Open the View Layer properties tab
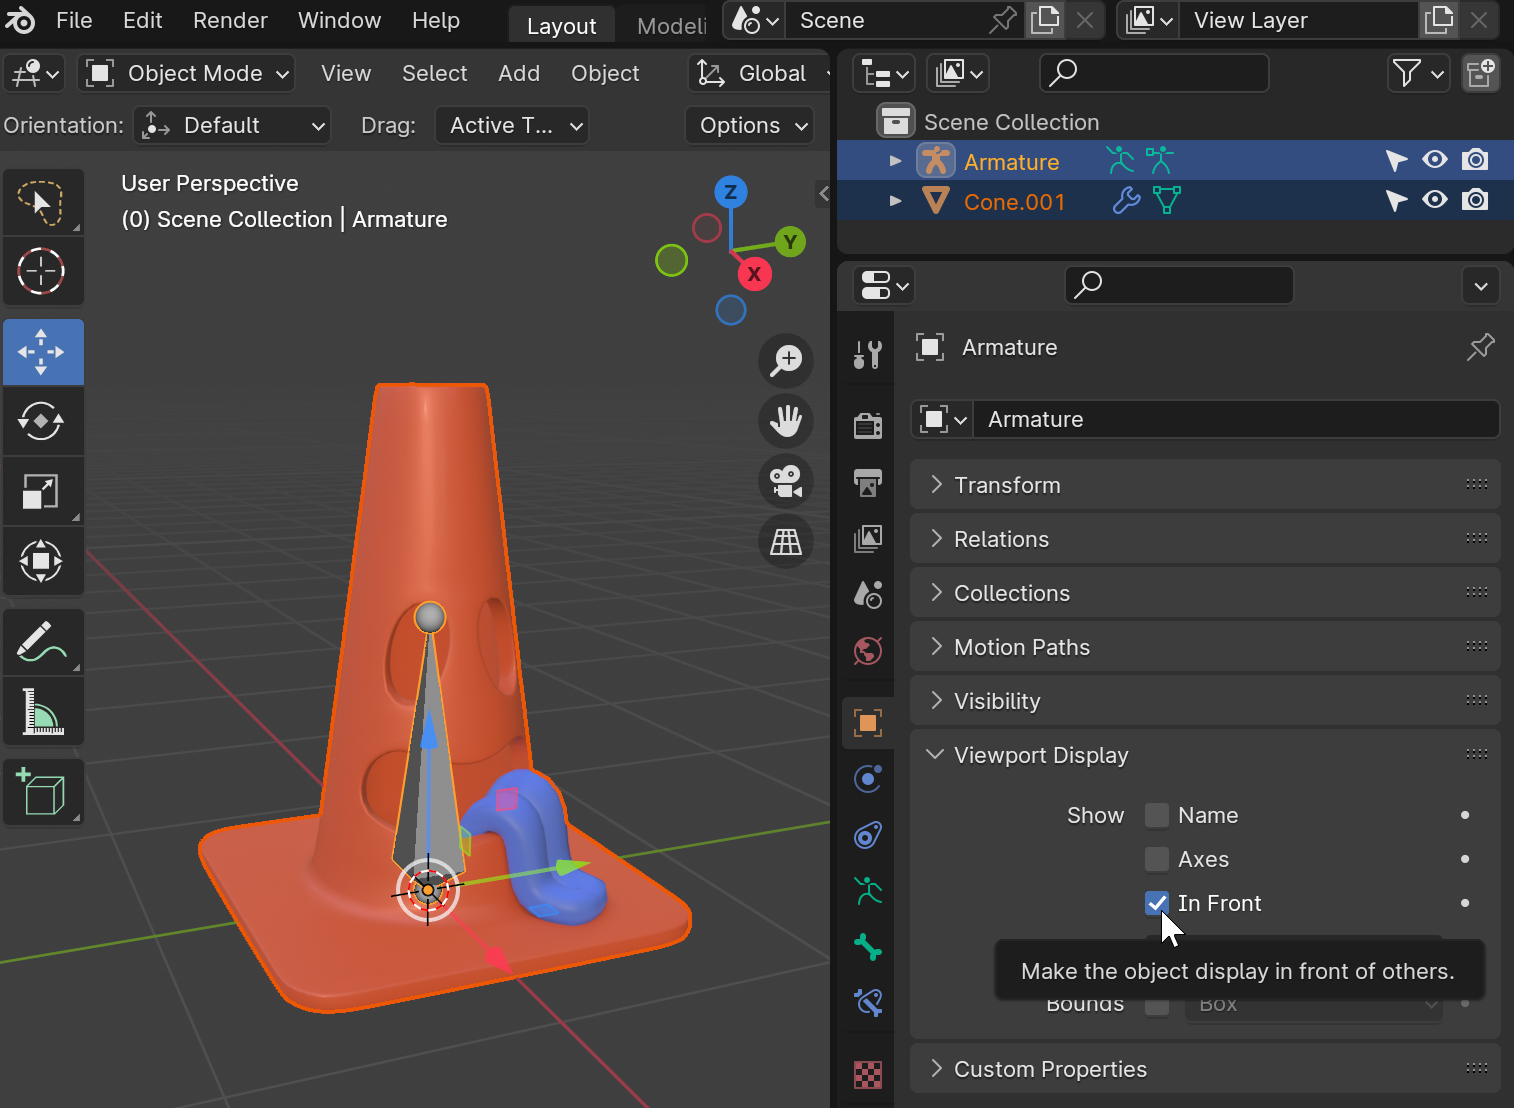The width and height of the screenshot is (1514, 1108). coord(868,538)
